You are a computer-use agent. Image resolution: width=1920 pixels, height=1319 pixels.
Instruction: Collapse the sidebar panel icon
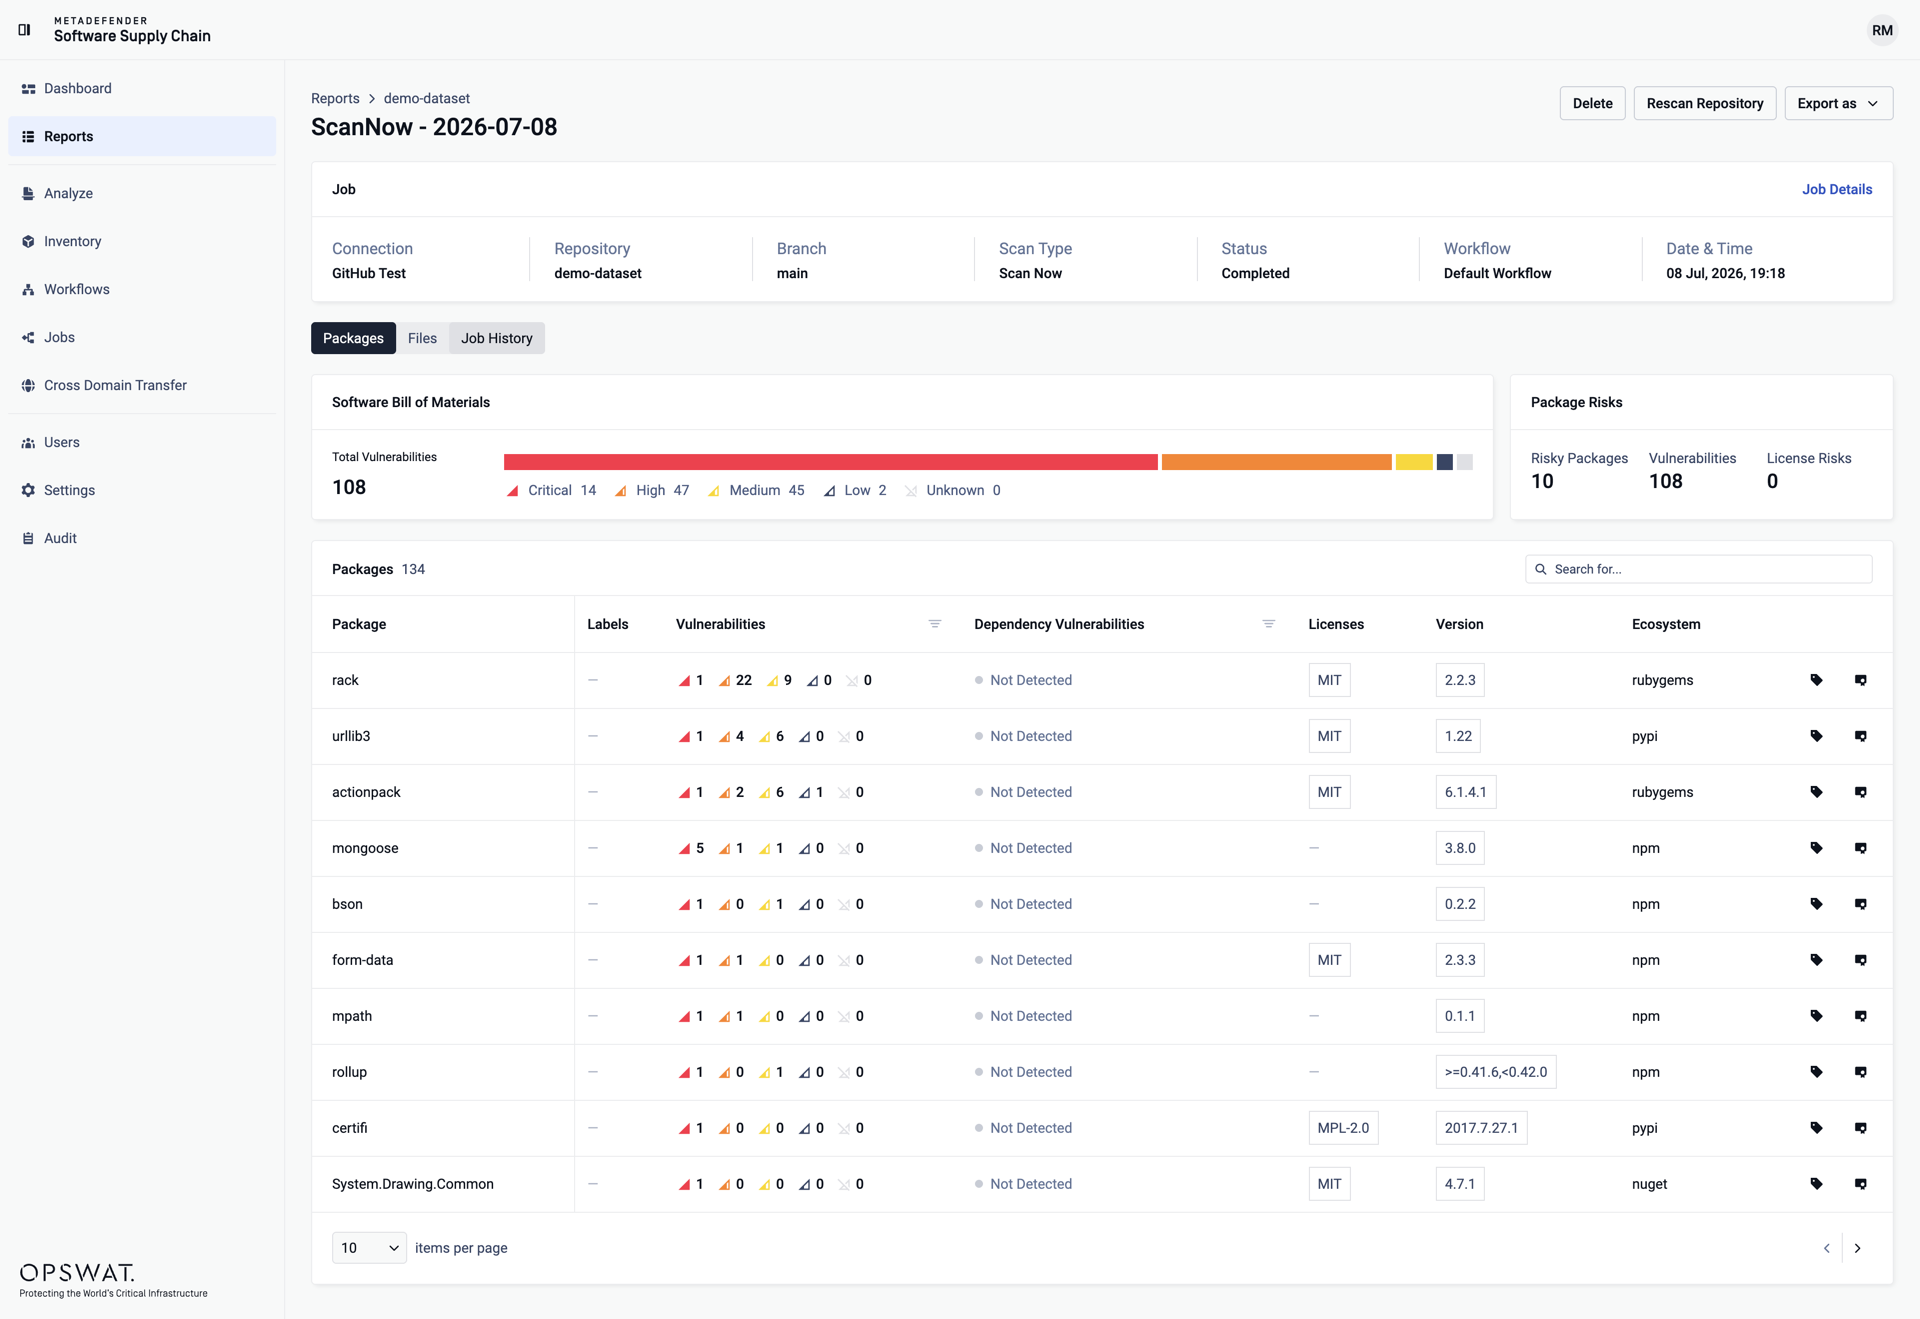pyautogui.click(x=25, y=30)
